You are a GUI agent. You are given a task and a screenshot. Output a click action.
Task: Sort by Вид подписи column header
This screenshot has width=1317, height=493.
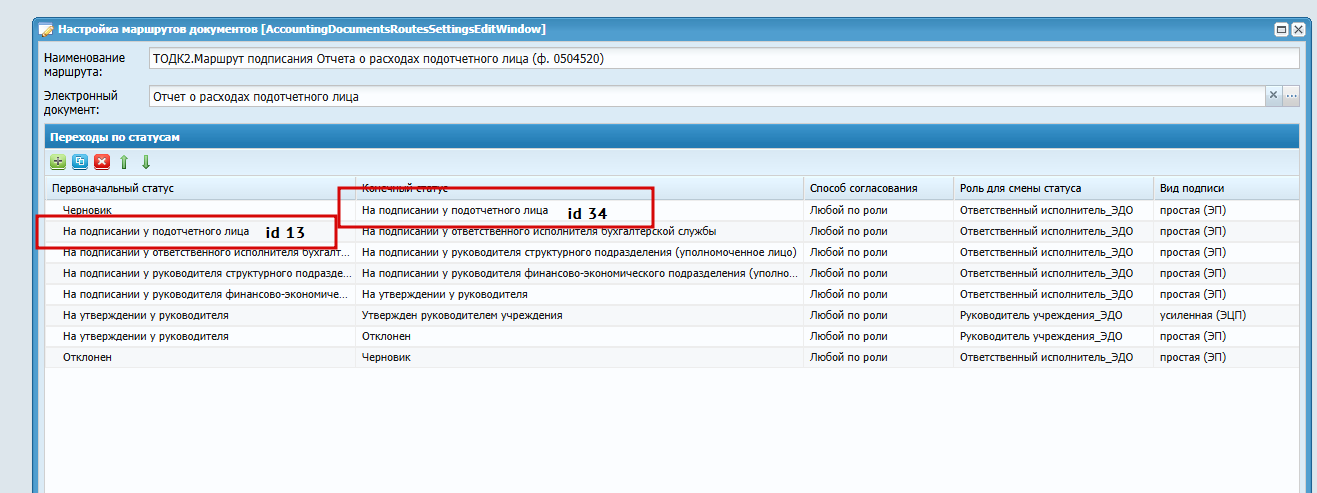[1226, 188]
